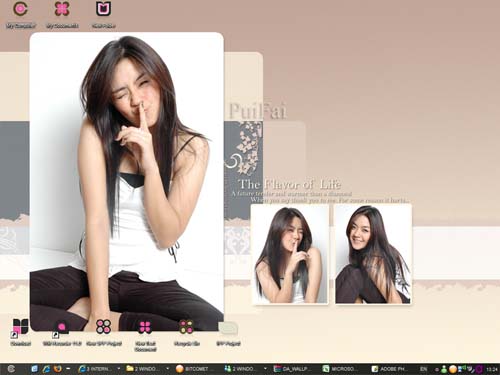Viewport: 500px width, 375px height.
Task: Open the four-circle pink and gray desktop icon
Action: tap(103, 326)
